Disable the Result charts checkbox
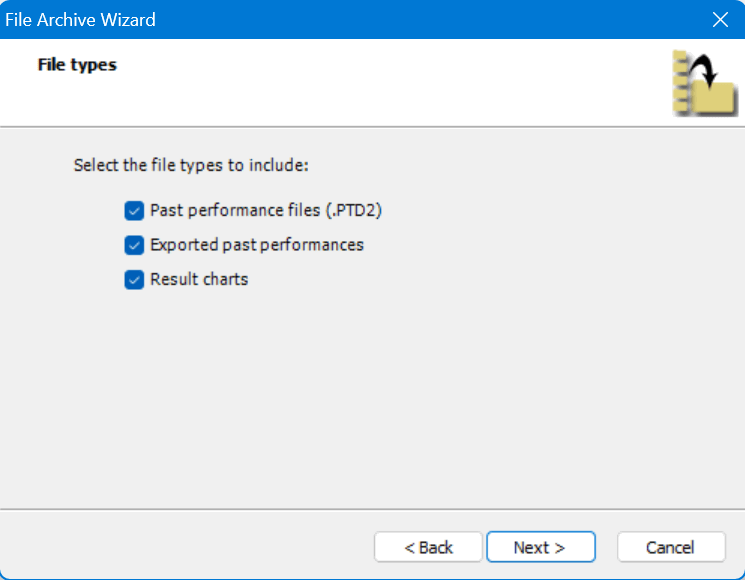Image resolution: width=745 pixels, height=580 pixels. (134, 280)
